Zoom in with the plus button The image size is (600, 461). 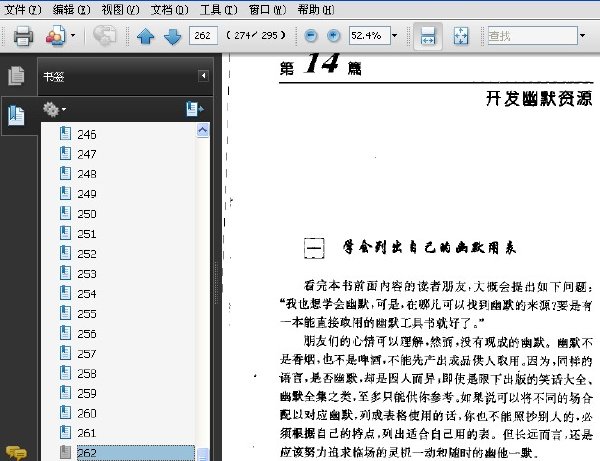(334, 36)
